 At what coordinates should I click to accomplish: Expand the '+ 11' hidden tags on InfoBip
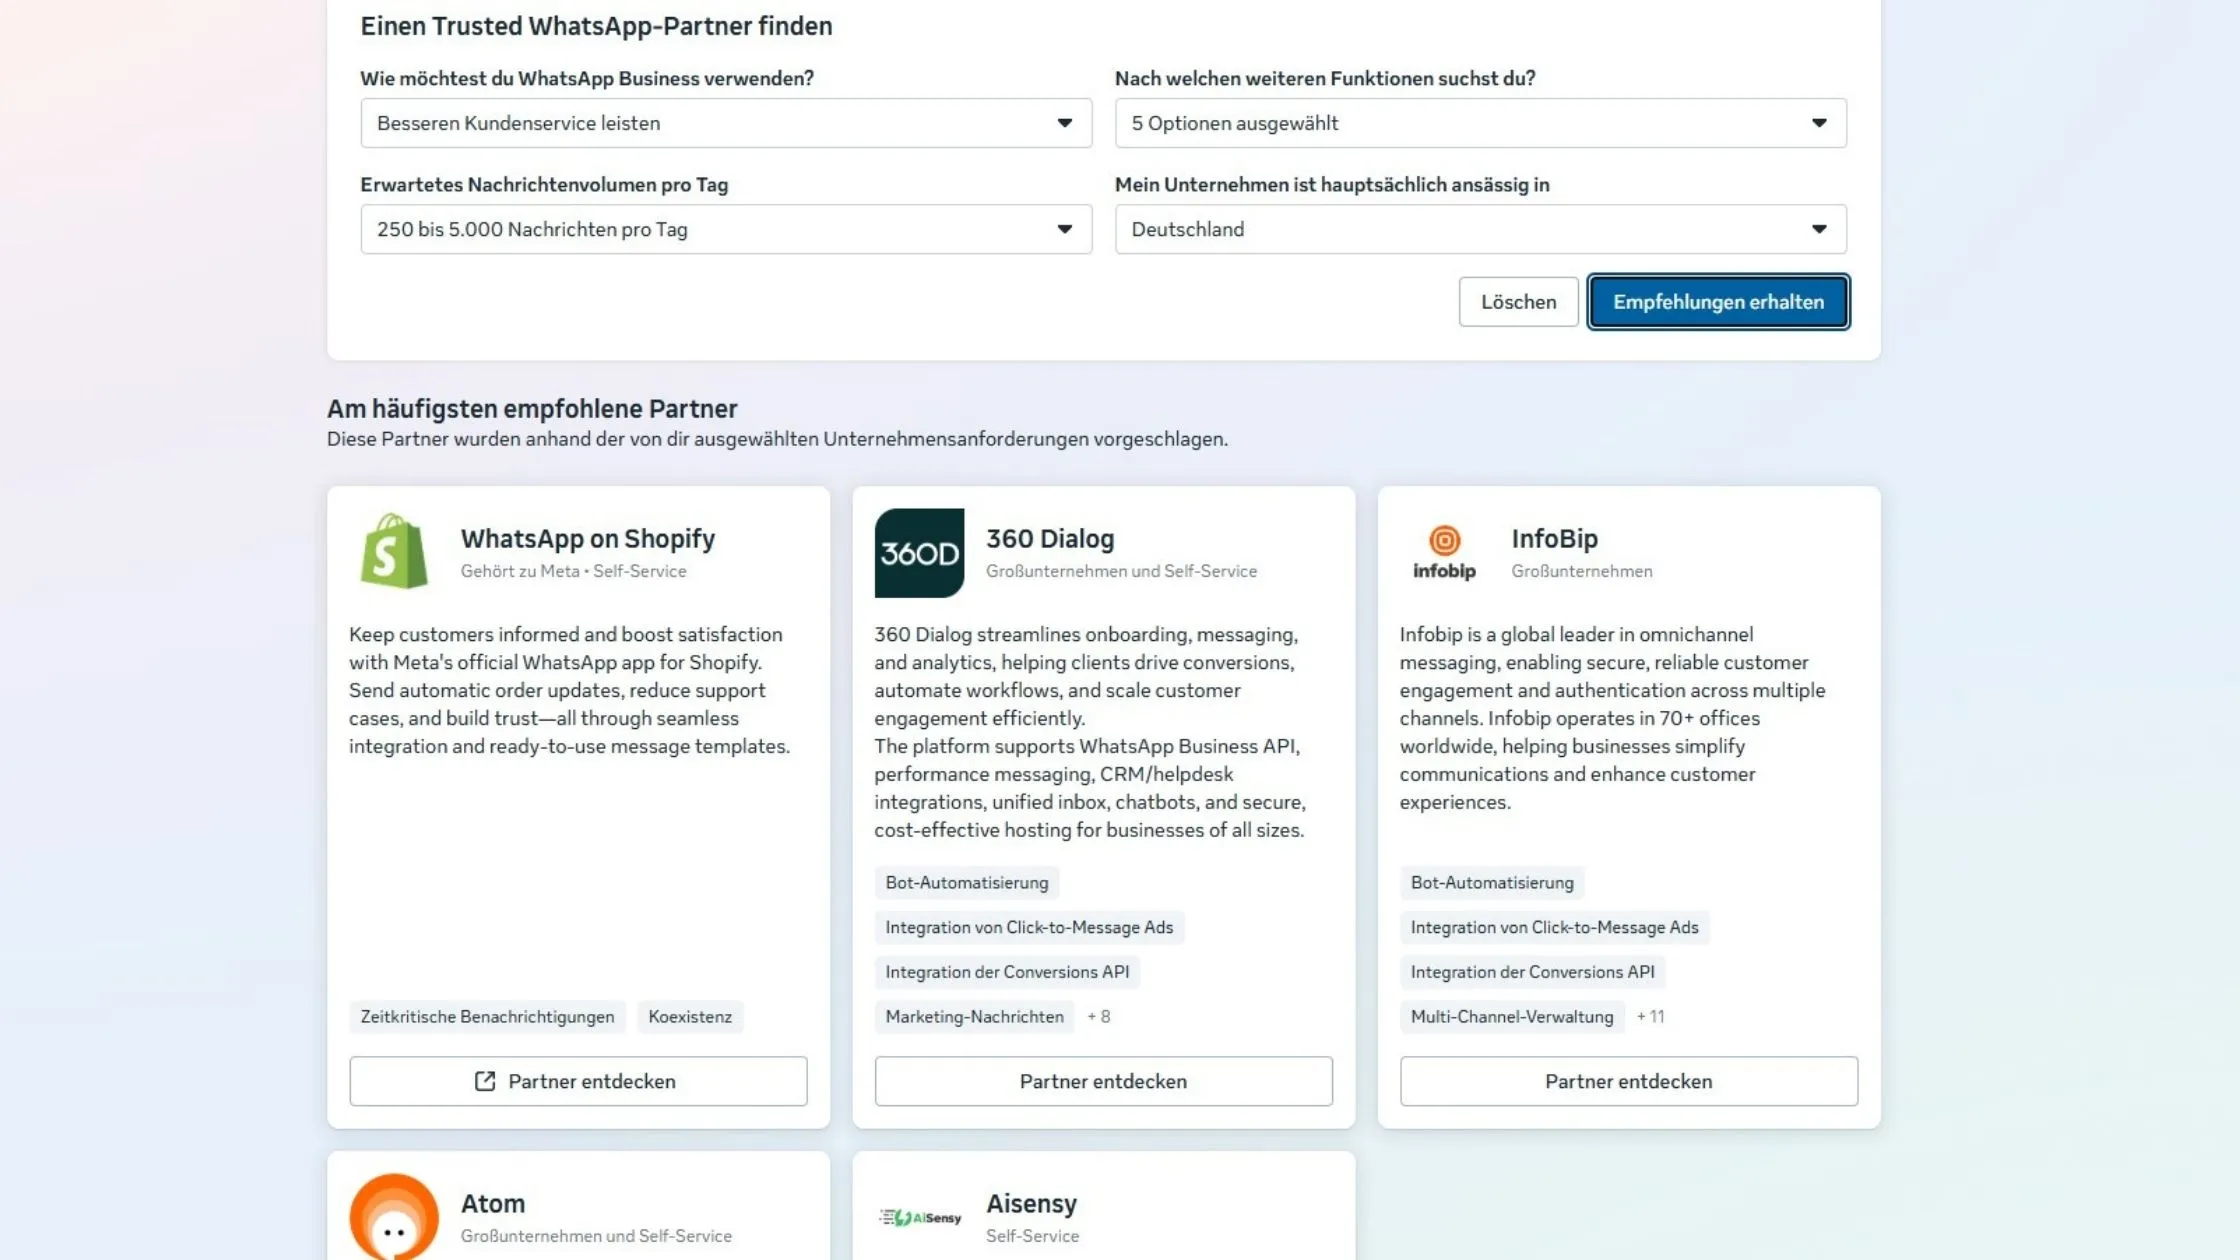1651,1017
